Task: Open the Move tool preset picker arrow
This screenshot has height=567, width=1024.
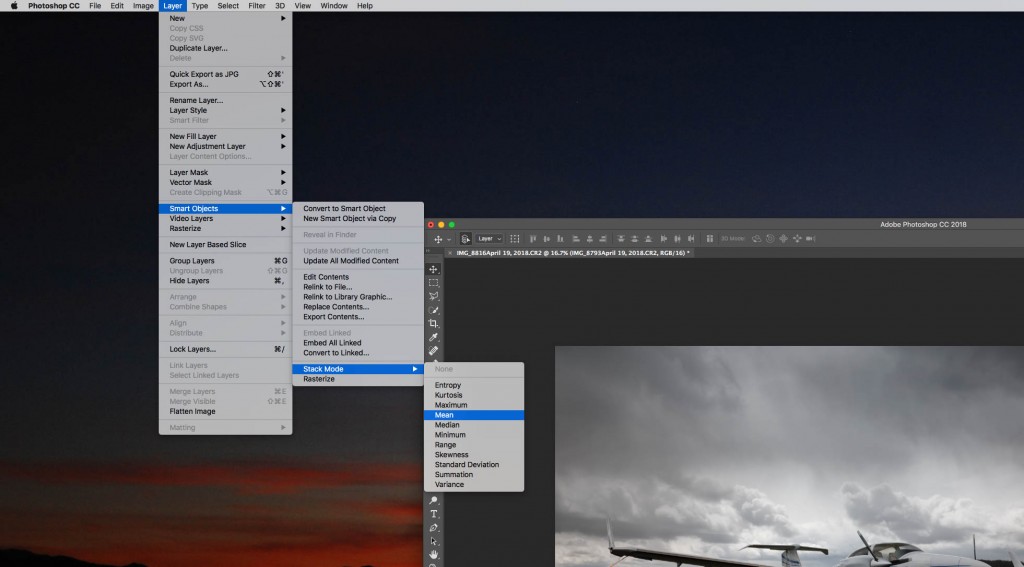Action: (449, 239)
